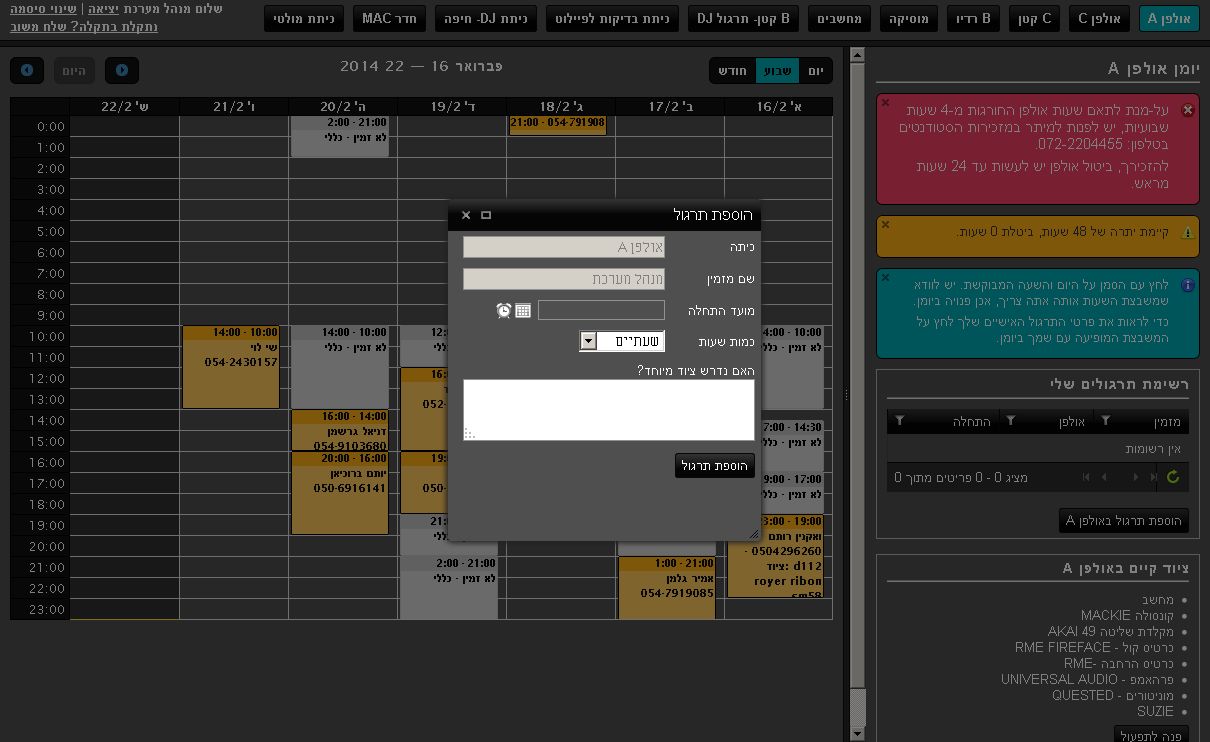Open filter on מזמין column header
Screen dimensions: 1210x742
tap(1105, 422)
